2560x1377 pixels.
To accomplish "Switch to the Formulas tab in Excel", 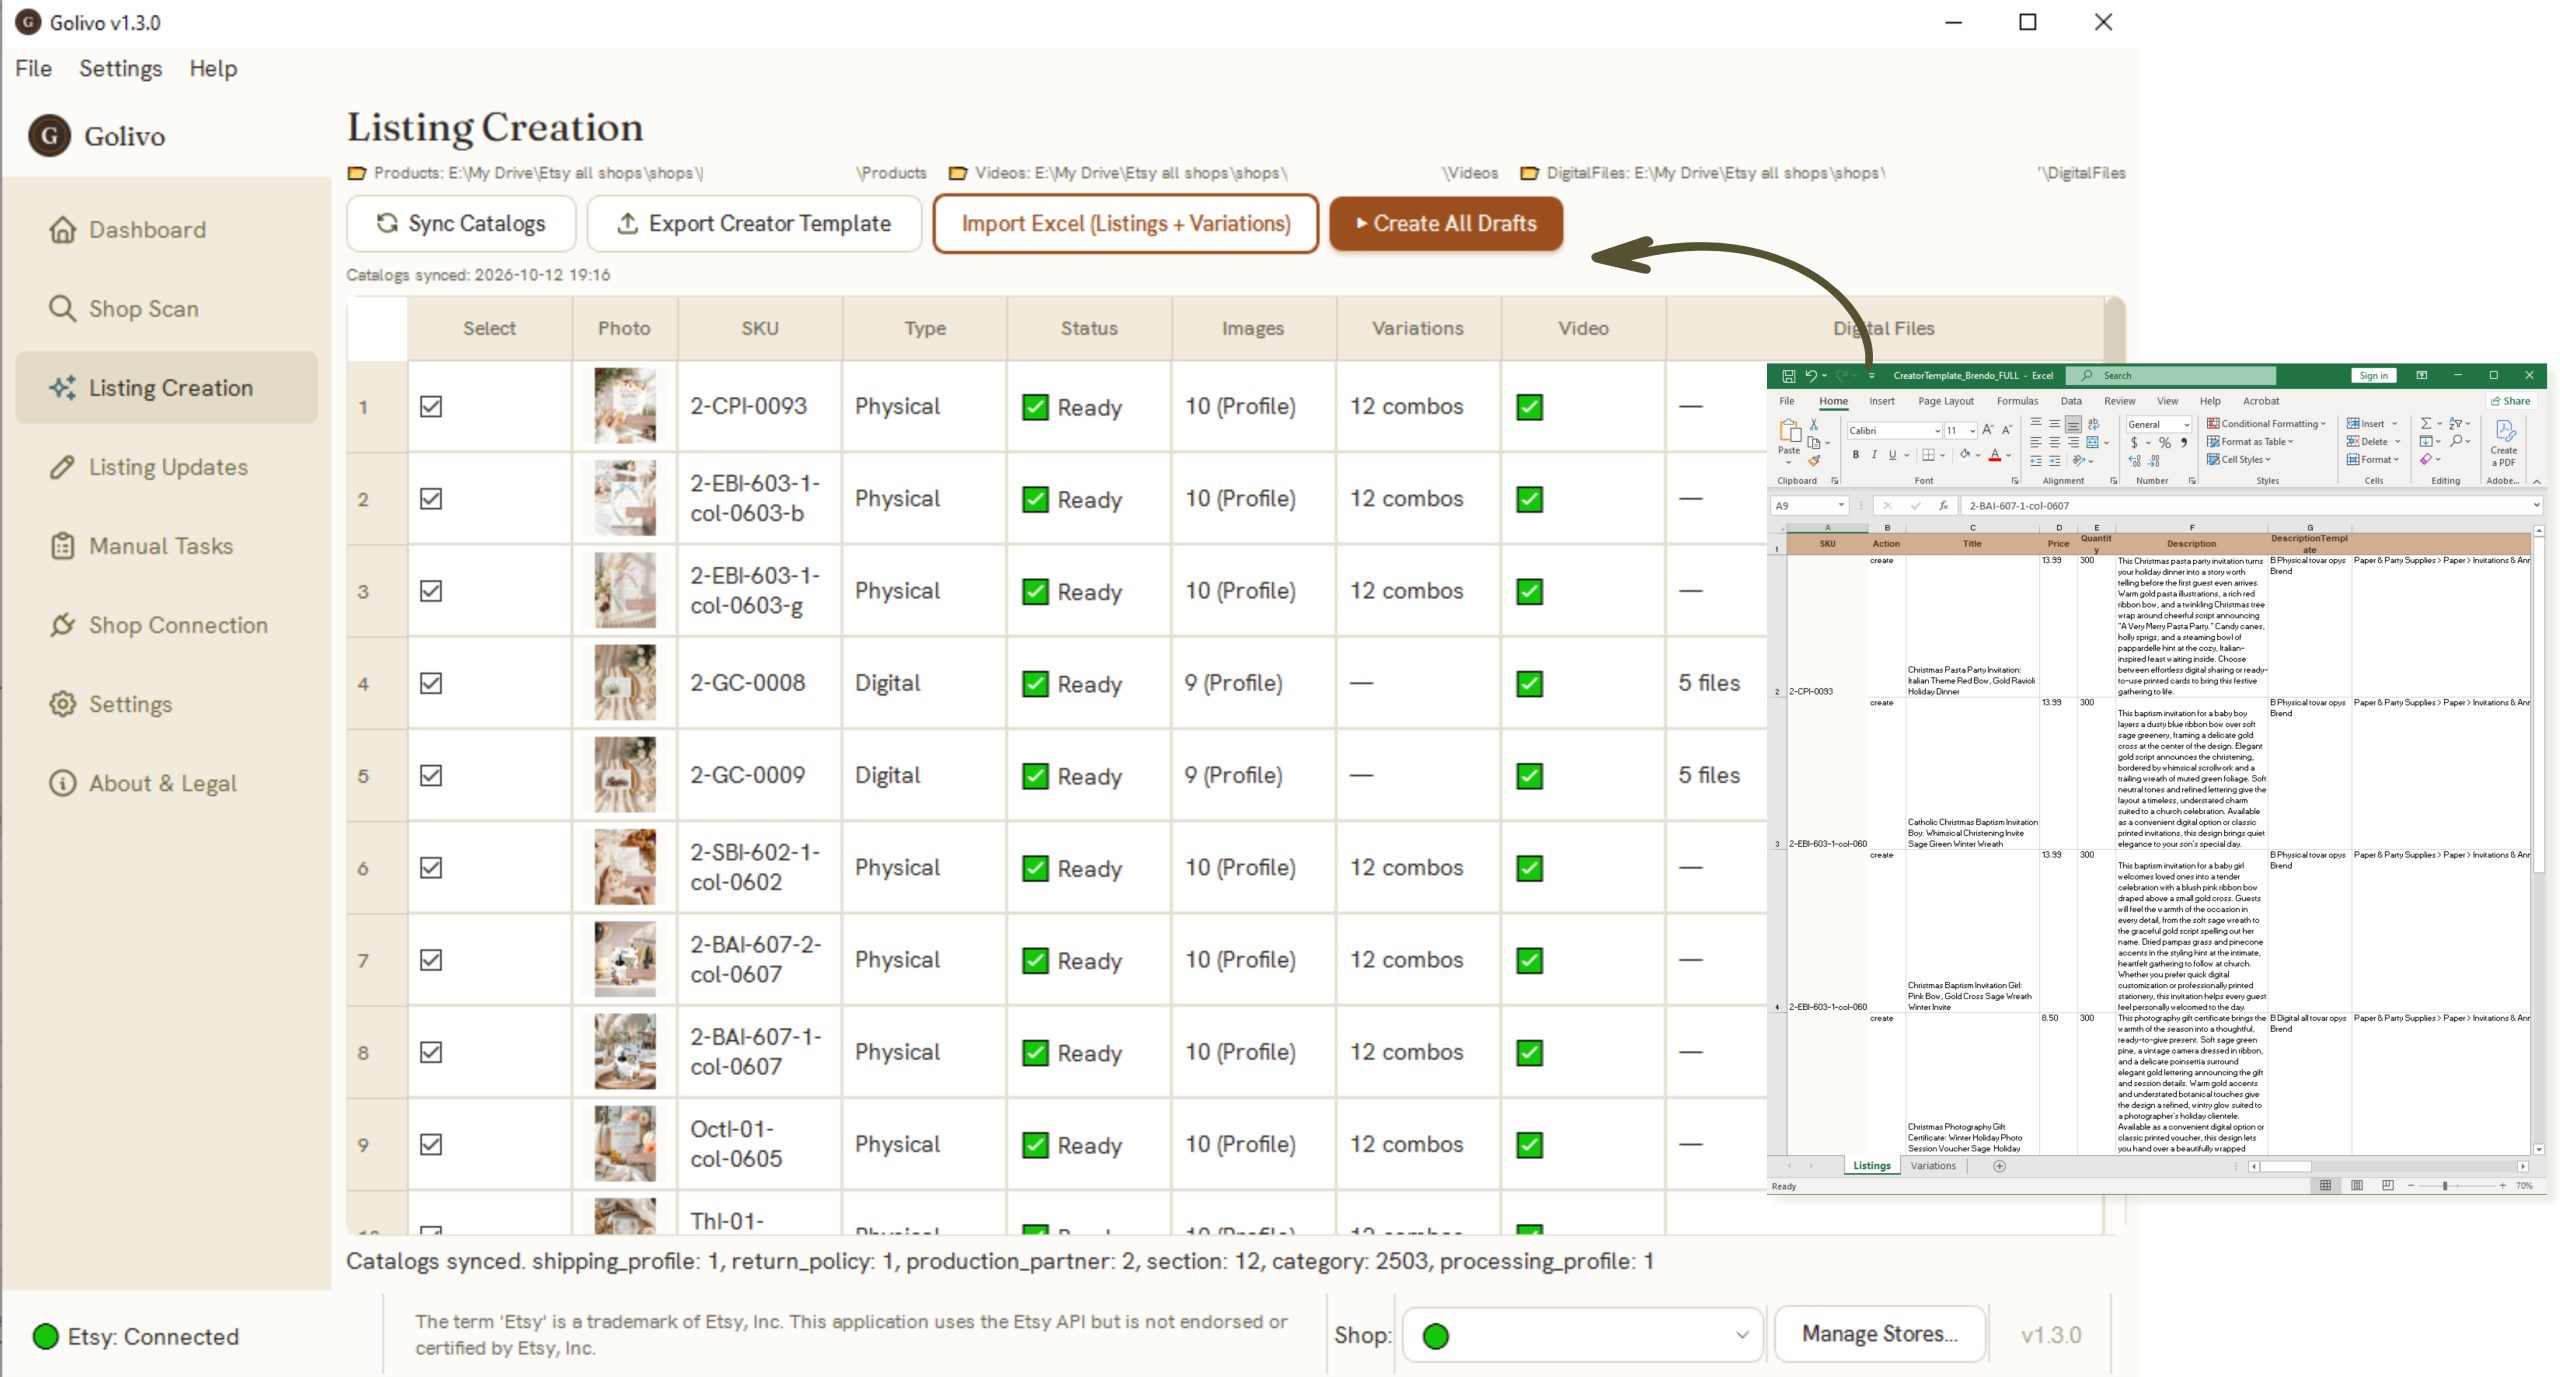I will (2017, 401).
